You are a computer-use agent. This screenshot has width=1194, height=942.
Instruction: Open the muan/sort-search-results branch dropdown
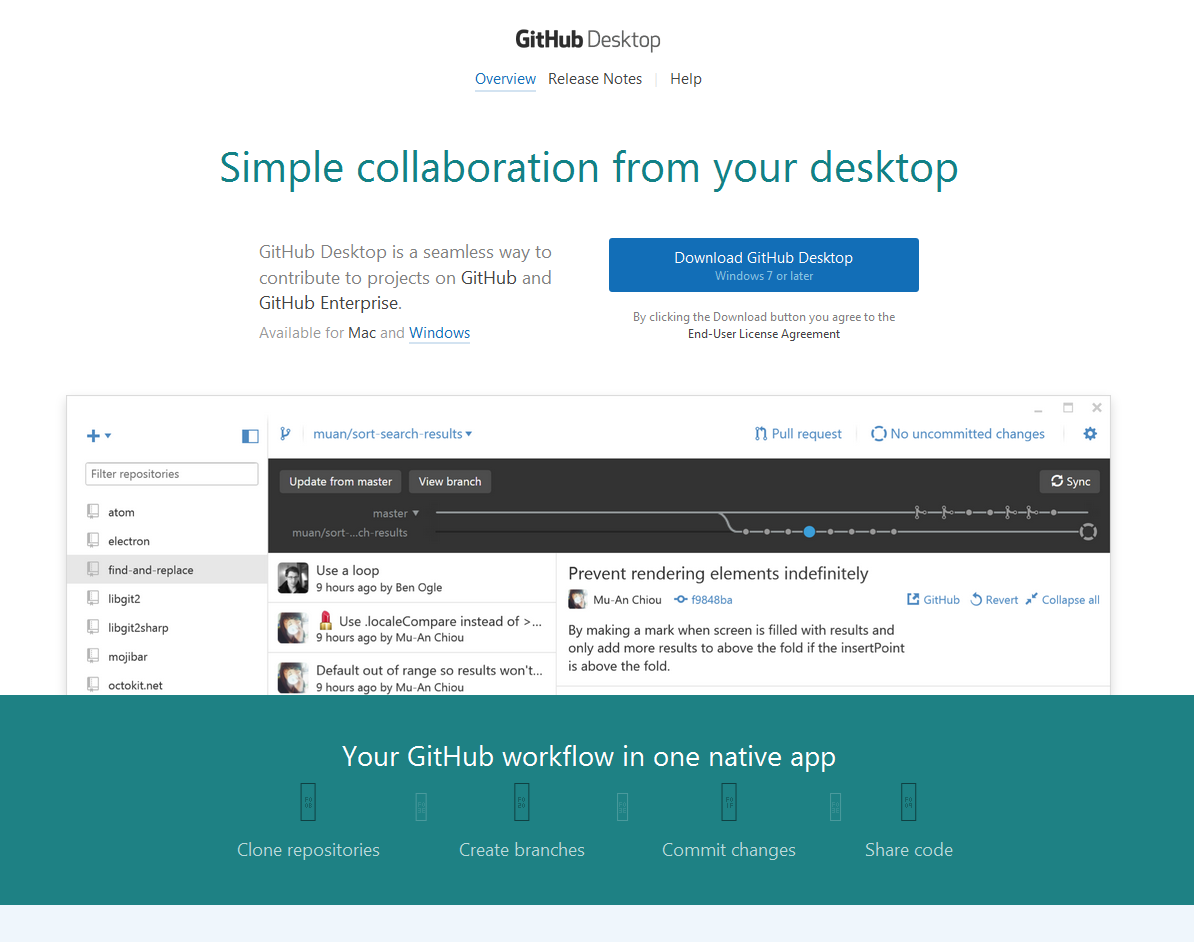(392, 434)
